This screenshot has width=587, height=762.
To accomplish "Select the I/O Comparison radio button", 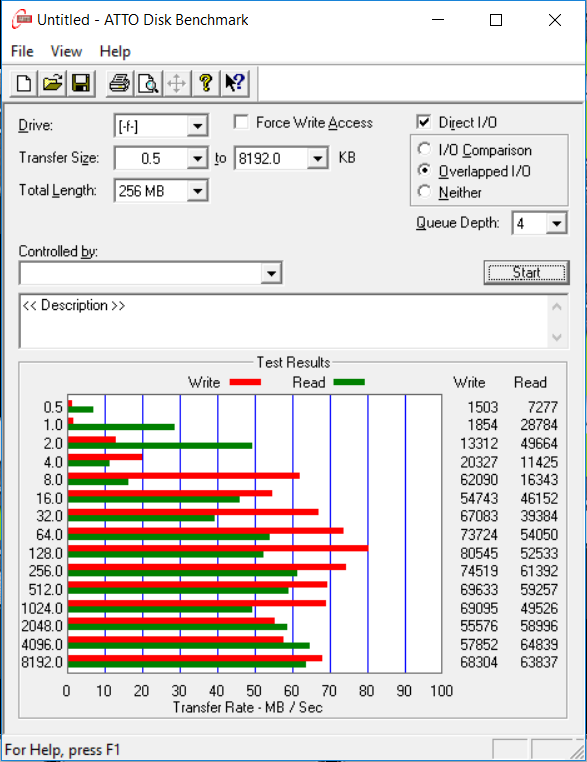I will pyautogui.click(x=424, y=149).
